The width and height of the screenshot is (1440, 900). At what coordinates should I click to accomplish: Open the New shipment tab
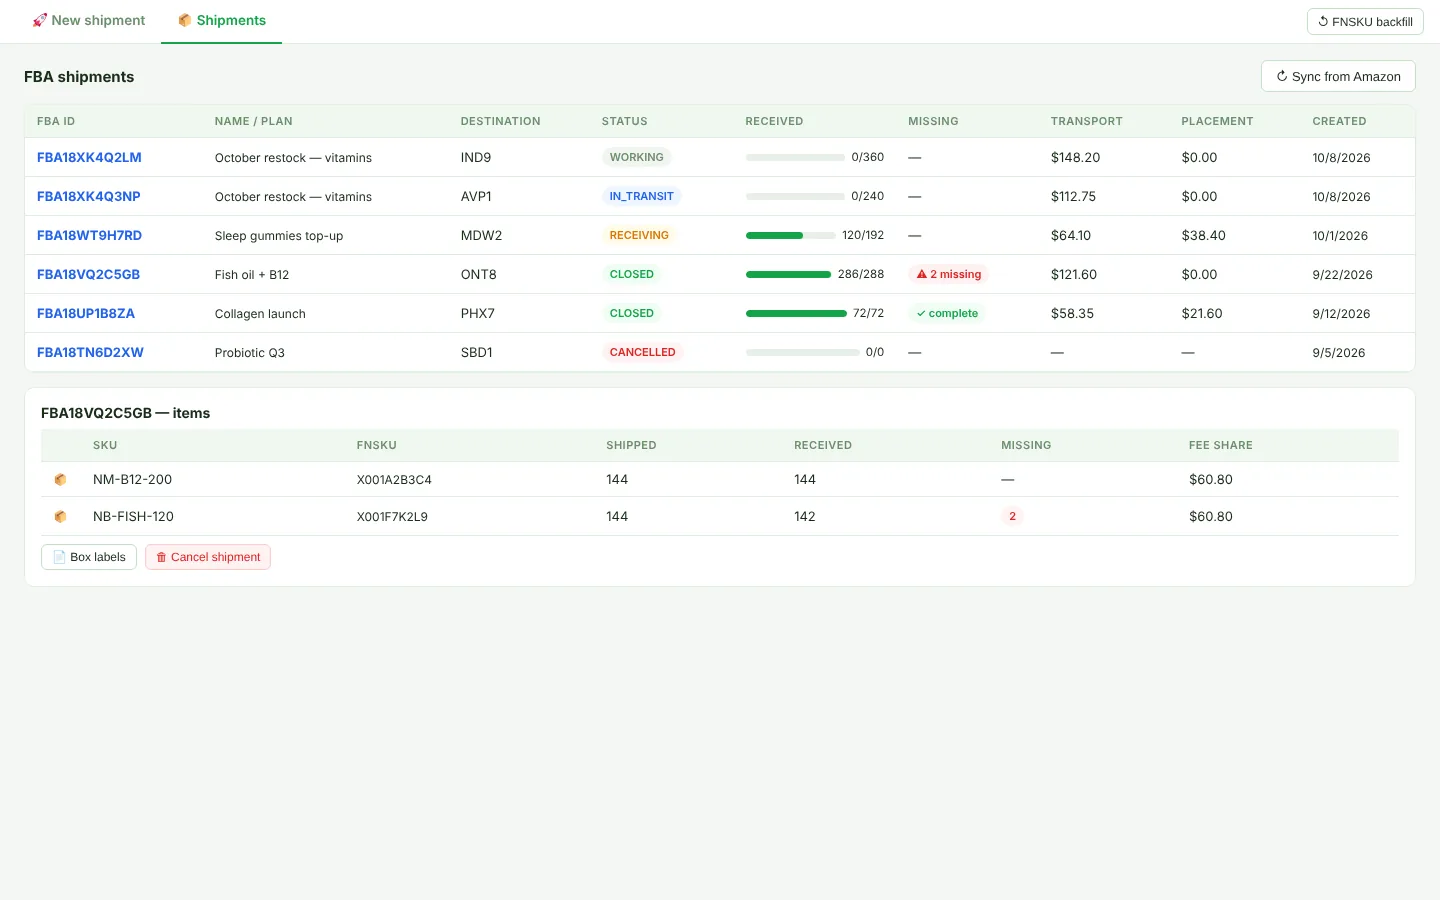click(x=88, y=20)
